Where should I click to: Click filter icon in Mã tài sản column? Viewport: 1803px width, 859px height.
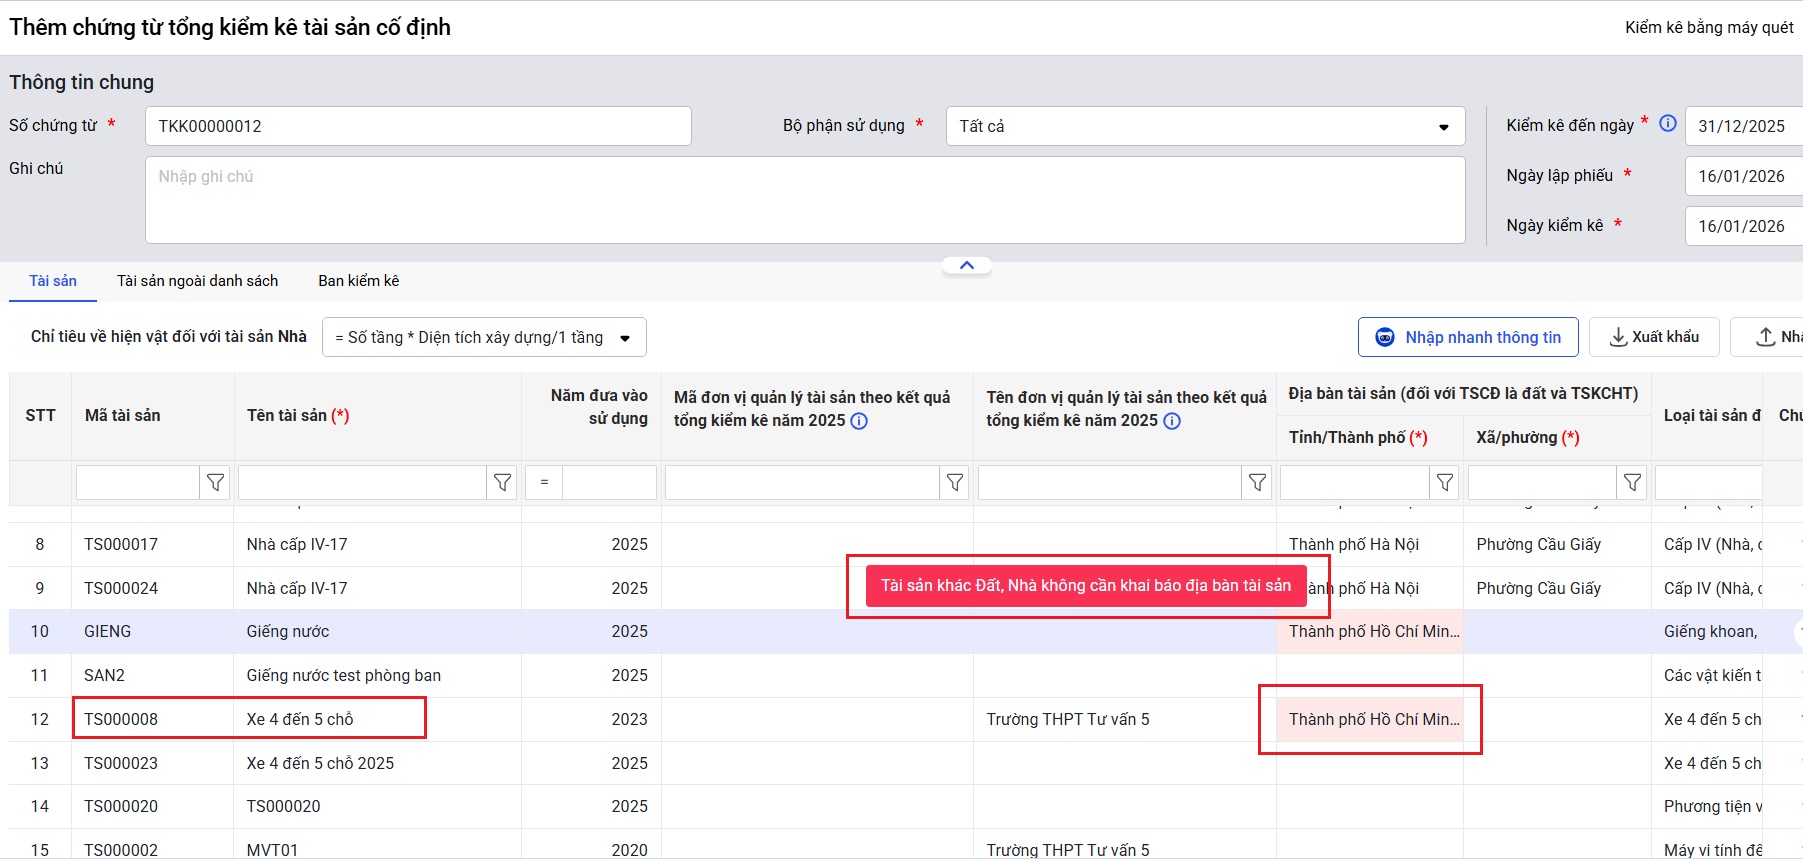[x=215, y=483]
